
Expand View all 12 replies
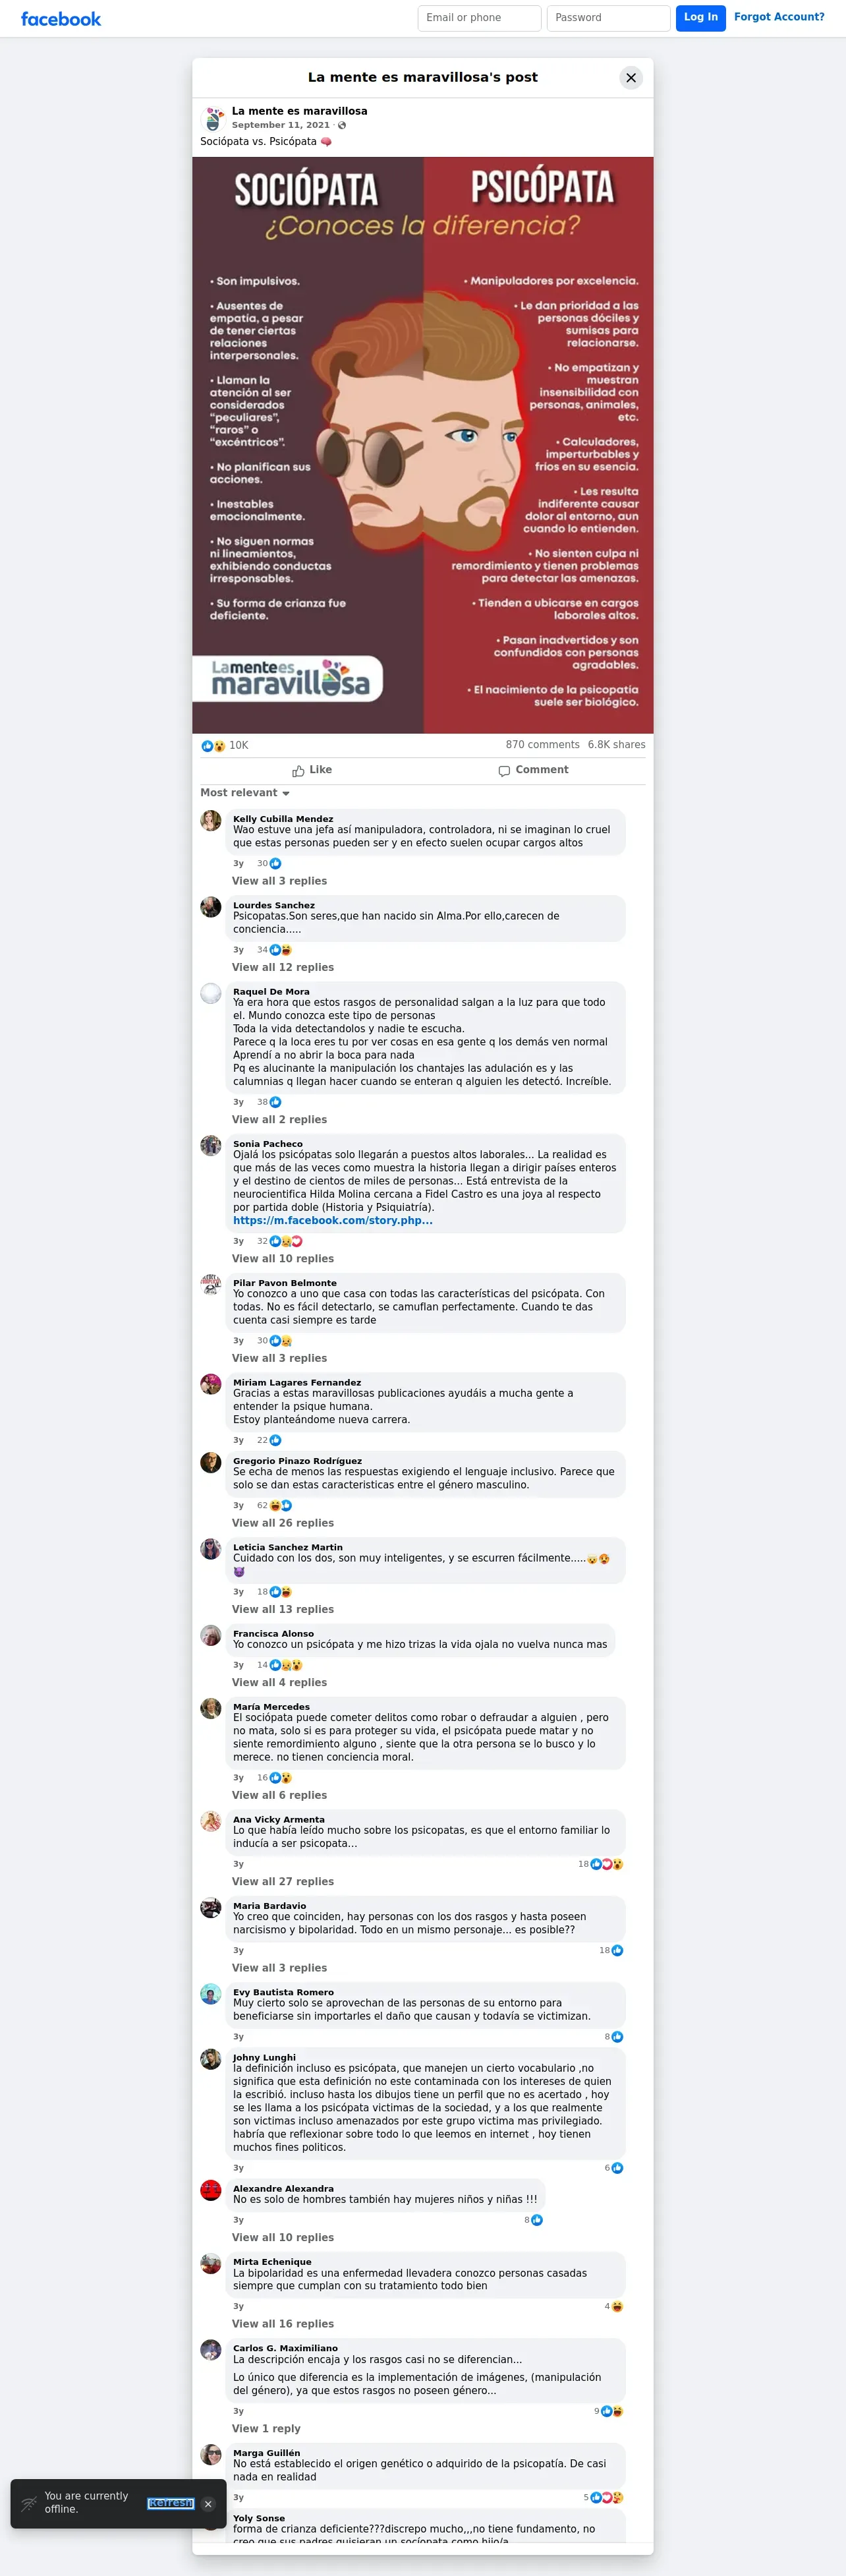[283, 968]
